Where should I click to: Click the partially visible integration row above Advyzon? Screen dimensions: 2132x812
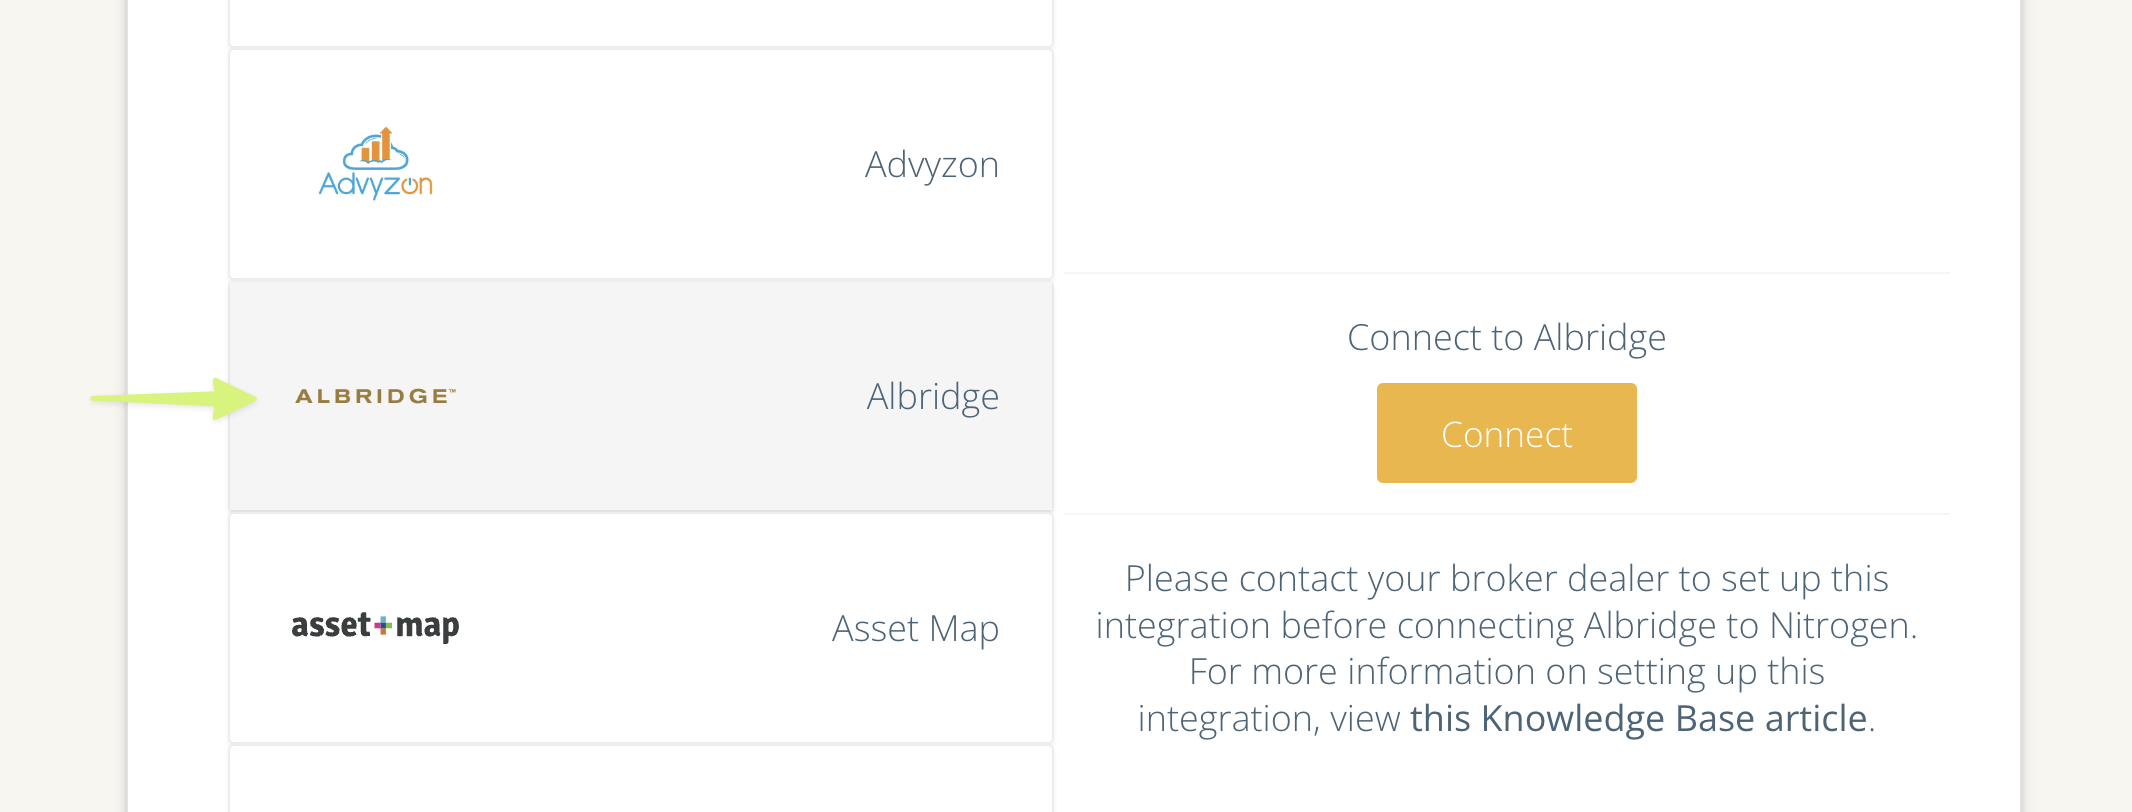pos(640,20)
